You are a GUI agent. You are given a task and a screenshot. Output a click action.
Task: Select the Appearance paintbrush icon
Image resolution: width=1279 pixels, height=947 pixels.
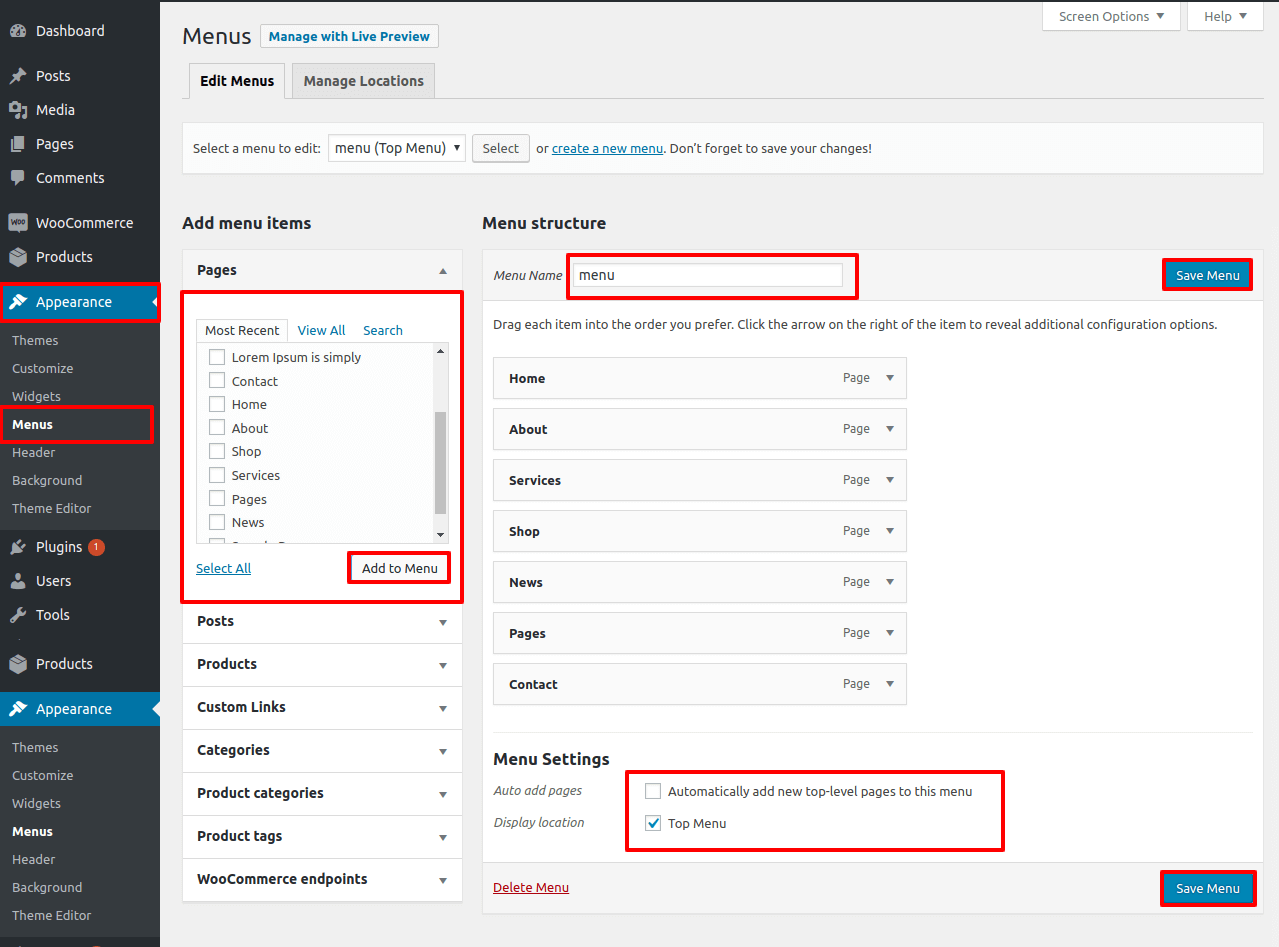pyautogui.click(x=19, y=302)
